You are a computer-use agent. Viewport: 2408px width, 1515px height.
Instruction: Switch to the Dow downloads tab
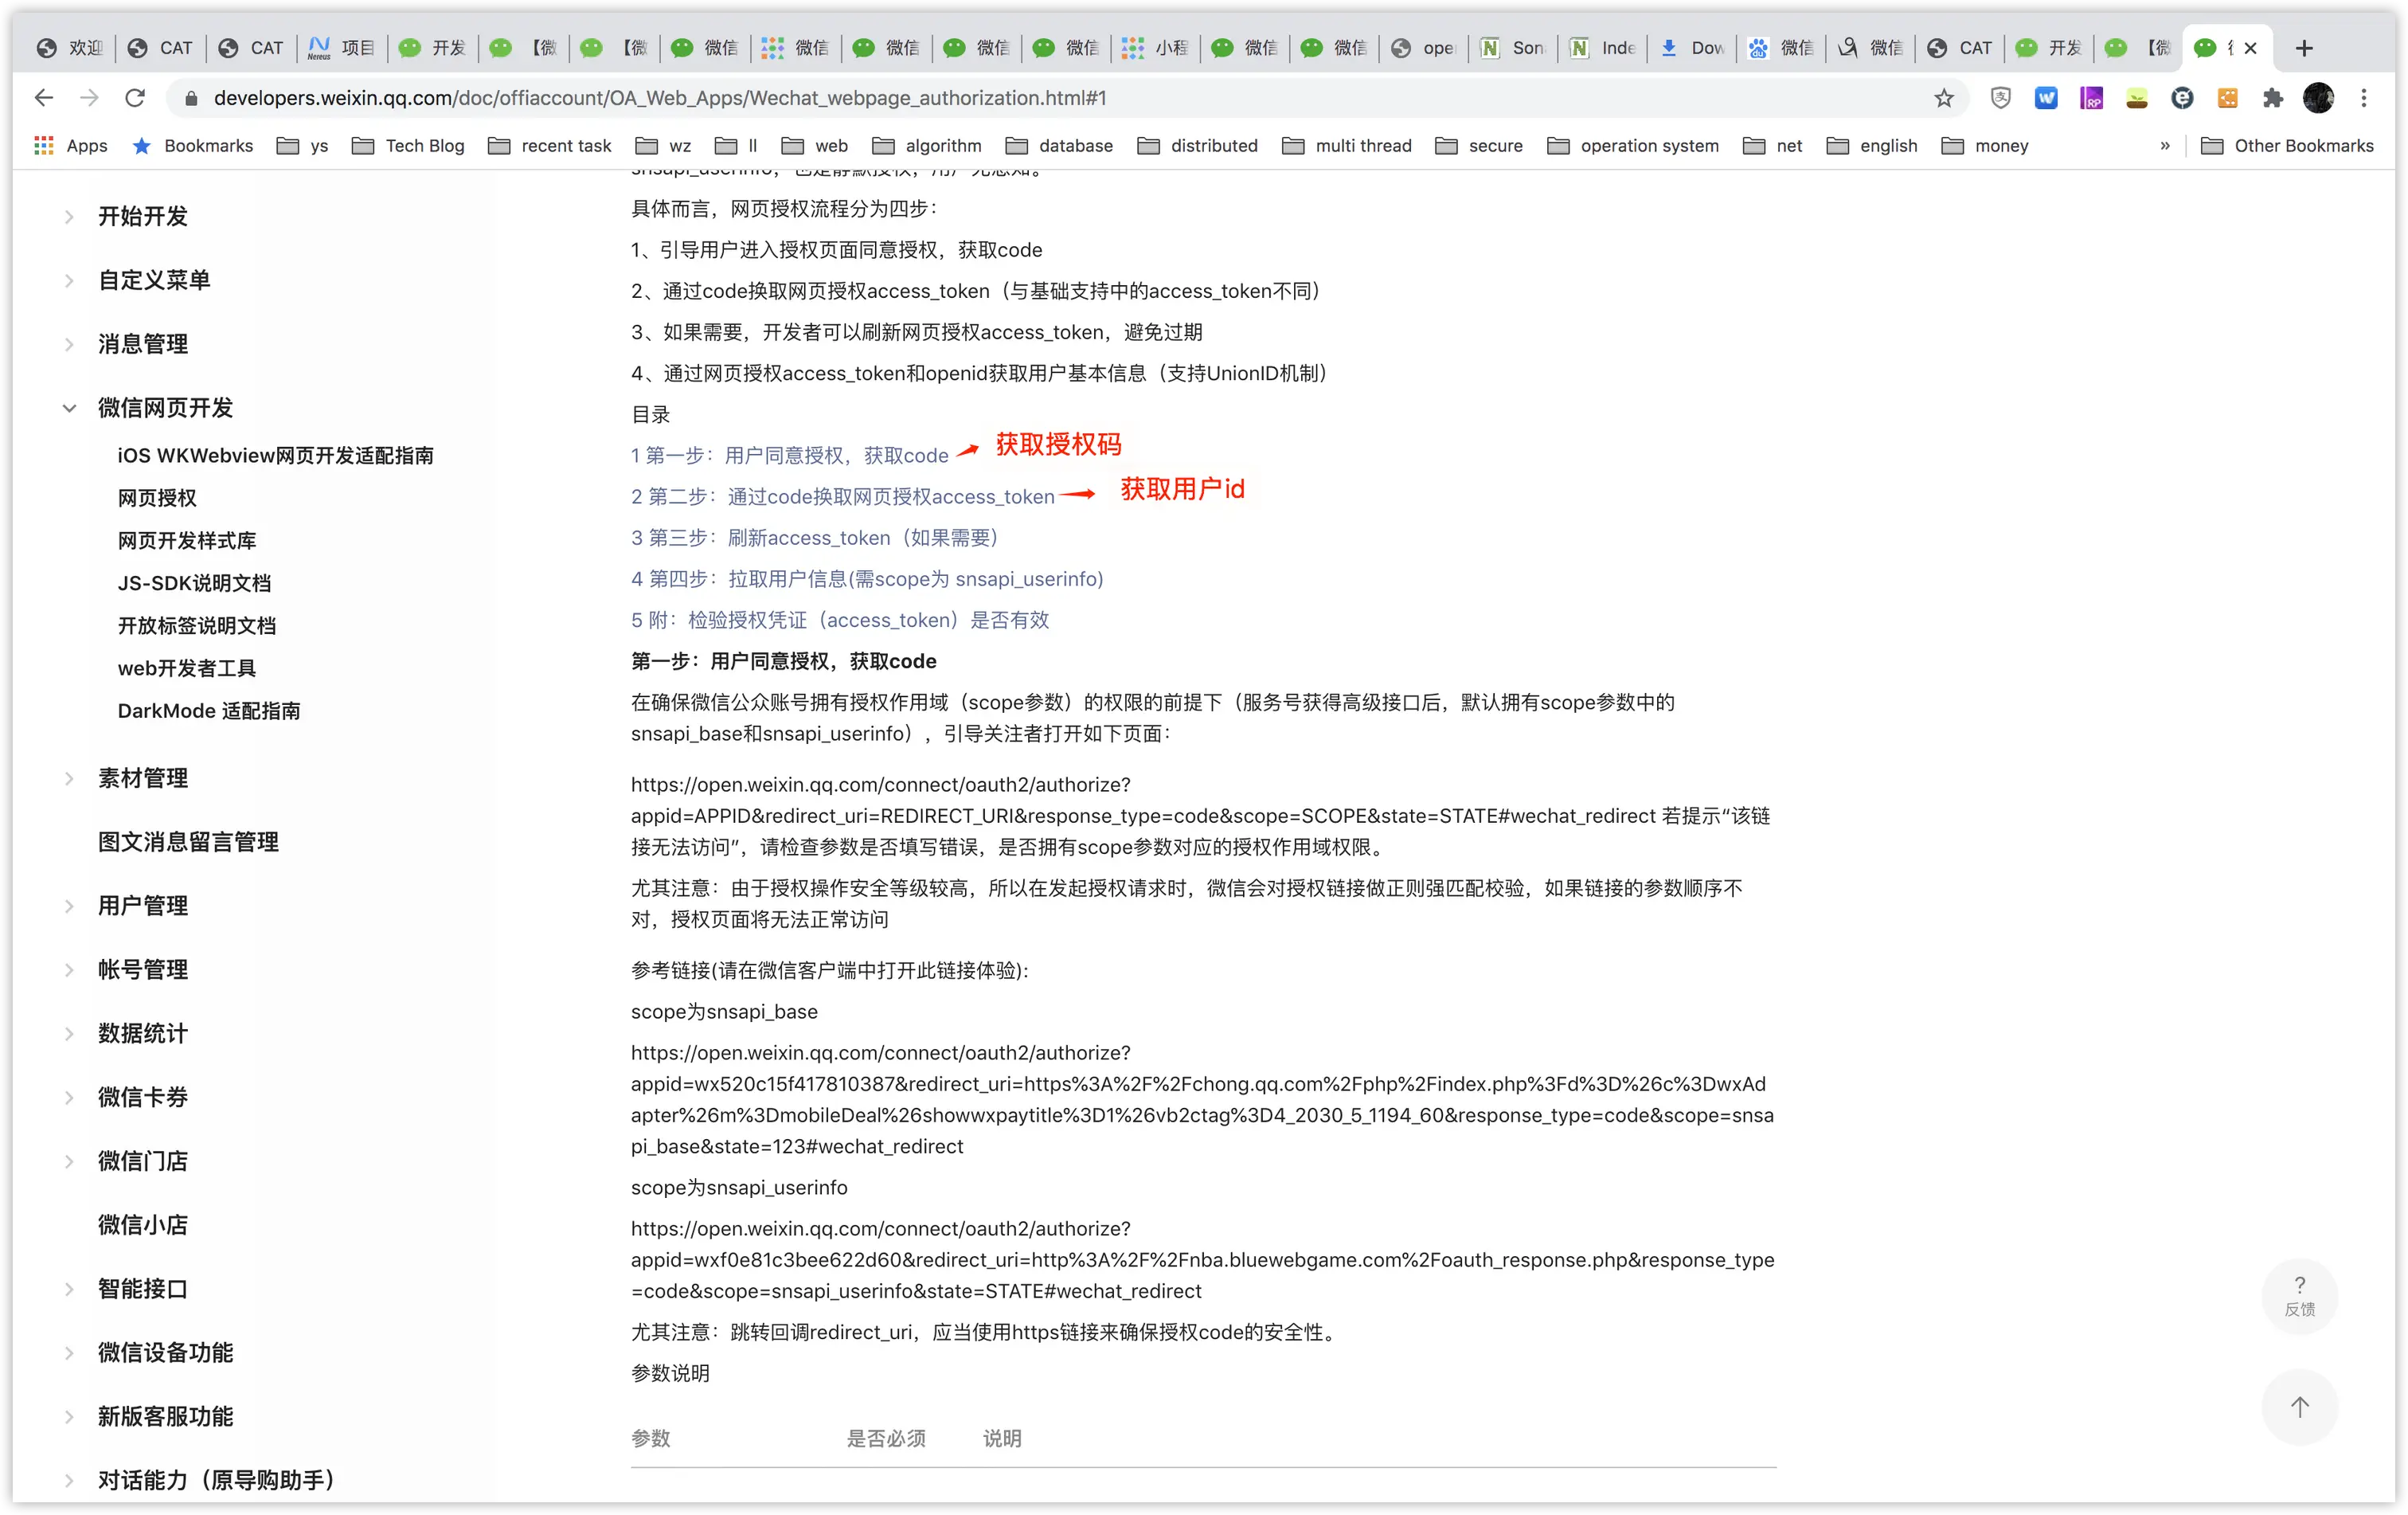click(x=1693, y=48)
